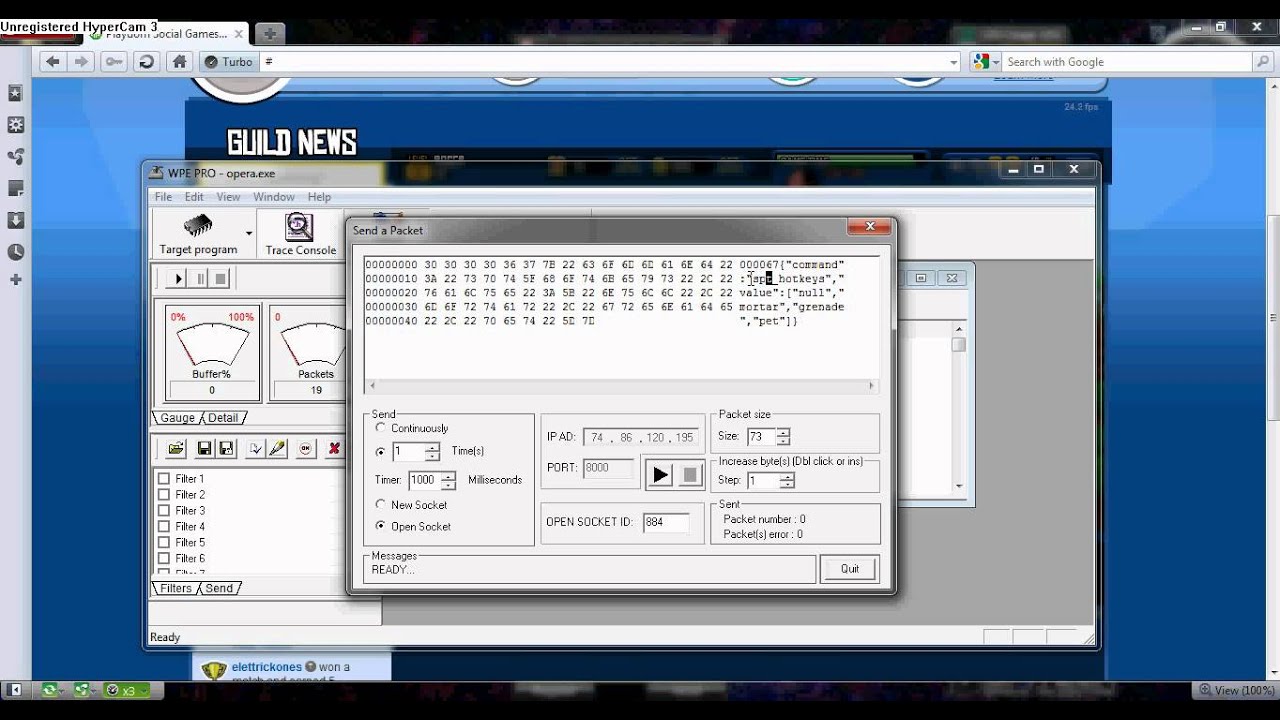Image resolution: width=1280 pixels, height=720 pixels.
Task: Open the Help menu
Action: [x=319, y=197]
